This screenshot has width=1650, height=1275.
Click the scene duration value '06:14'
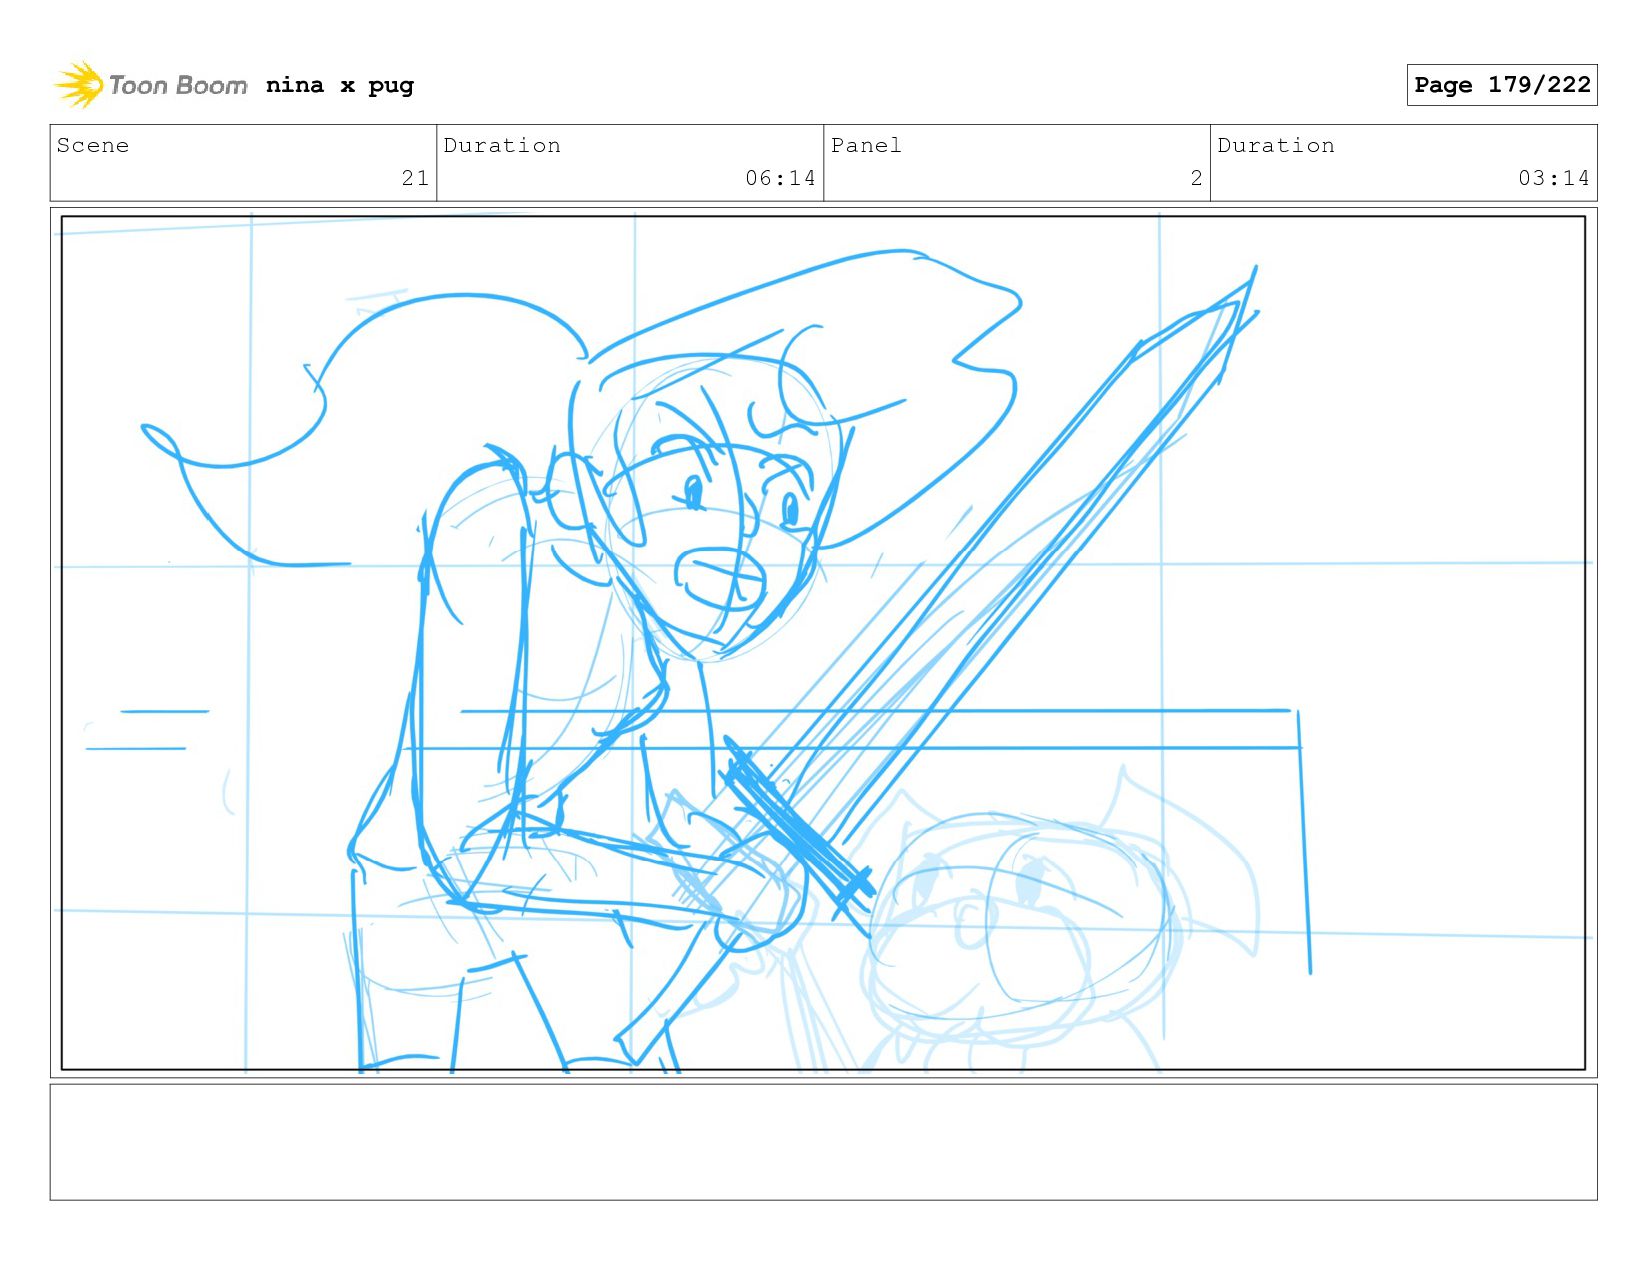780,178
